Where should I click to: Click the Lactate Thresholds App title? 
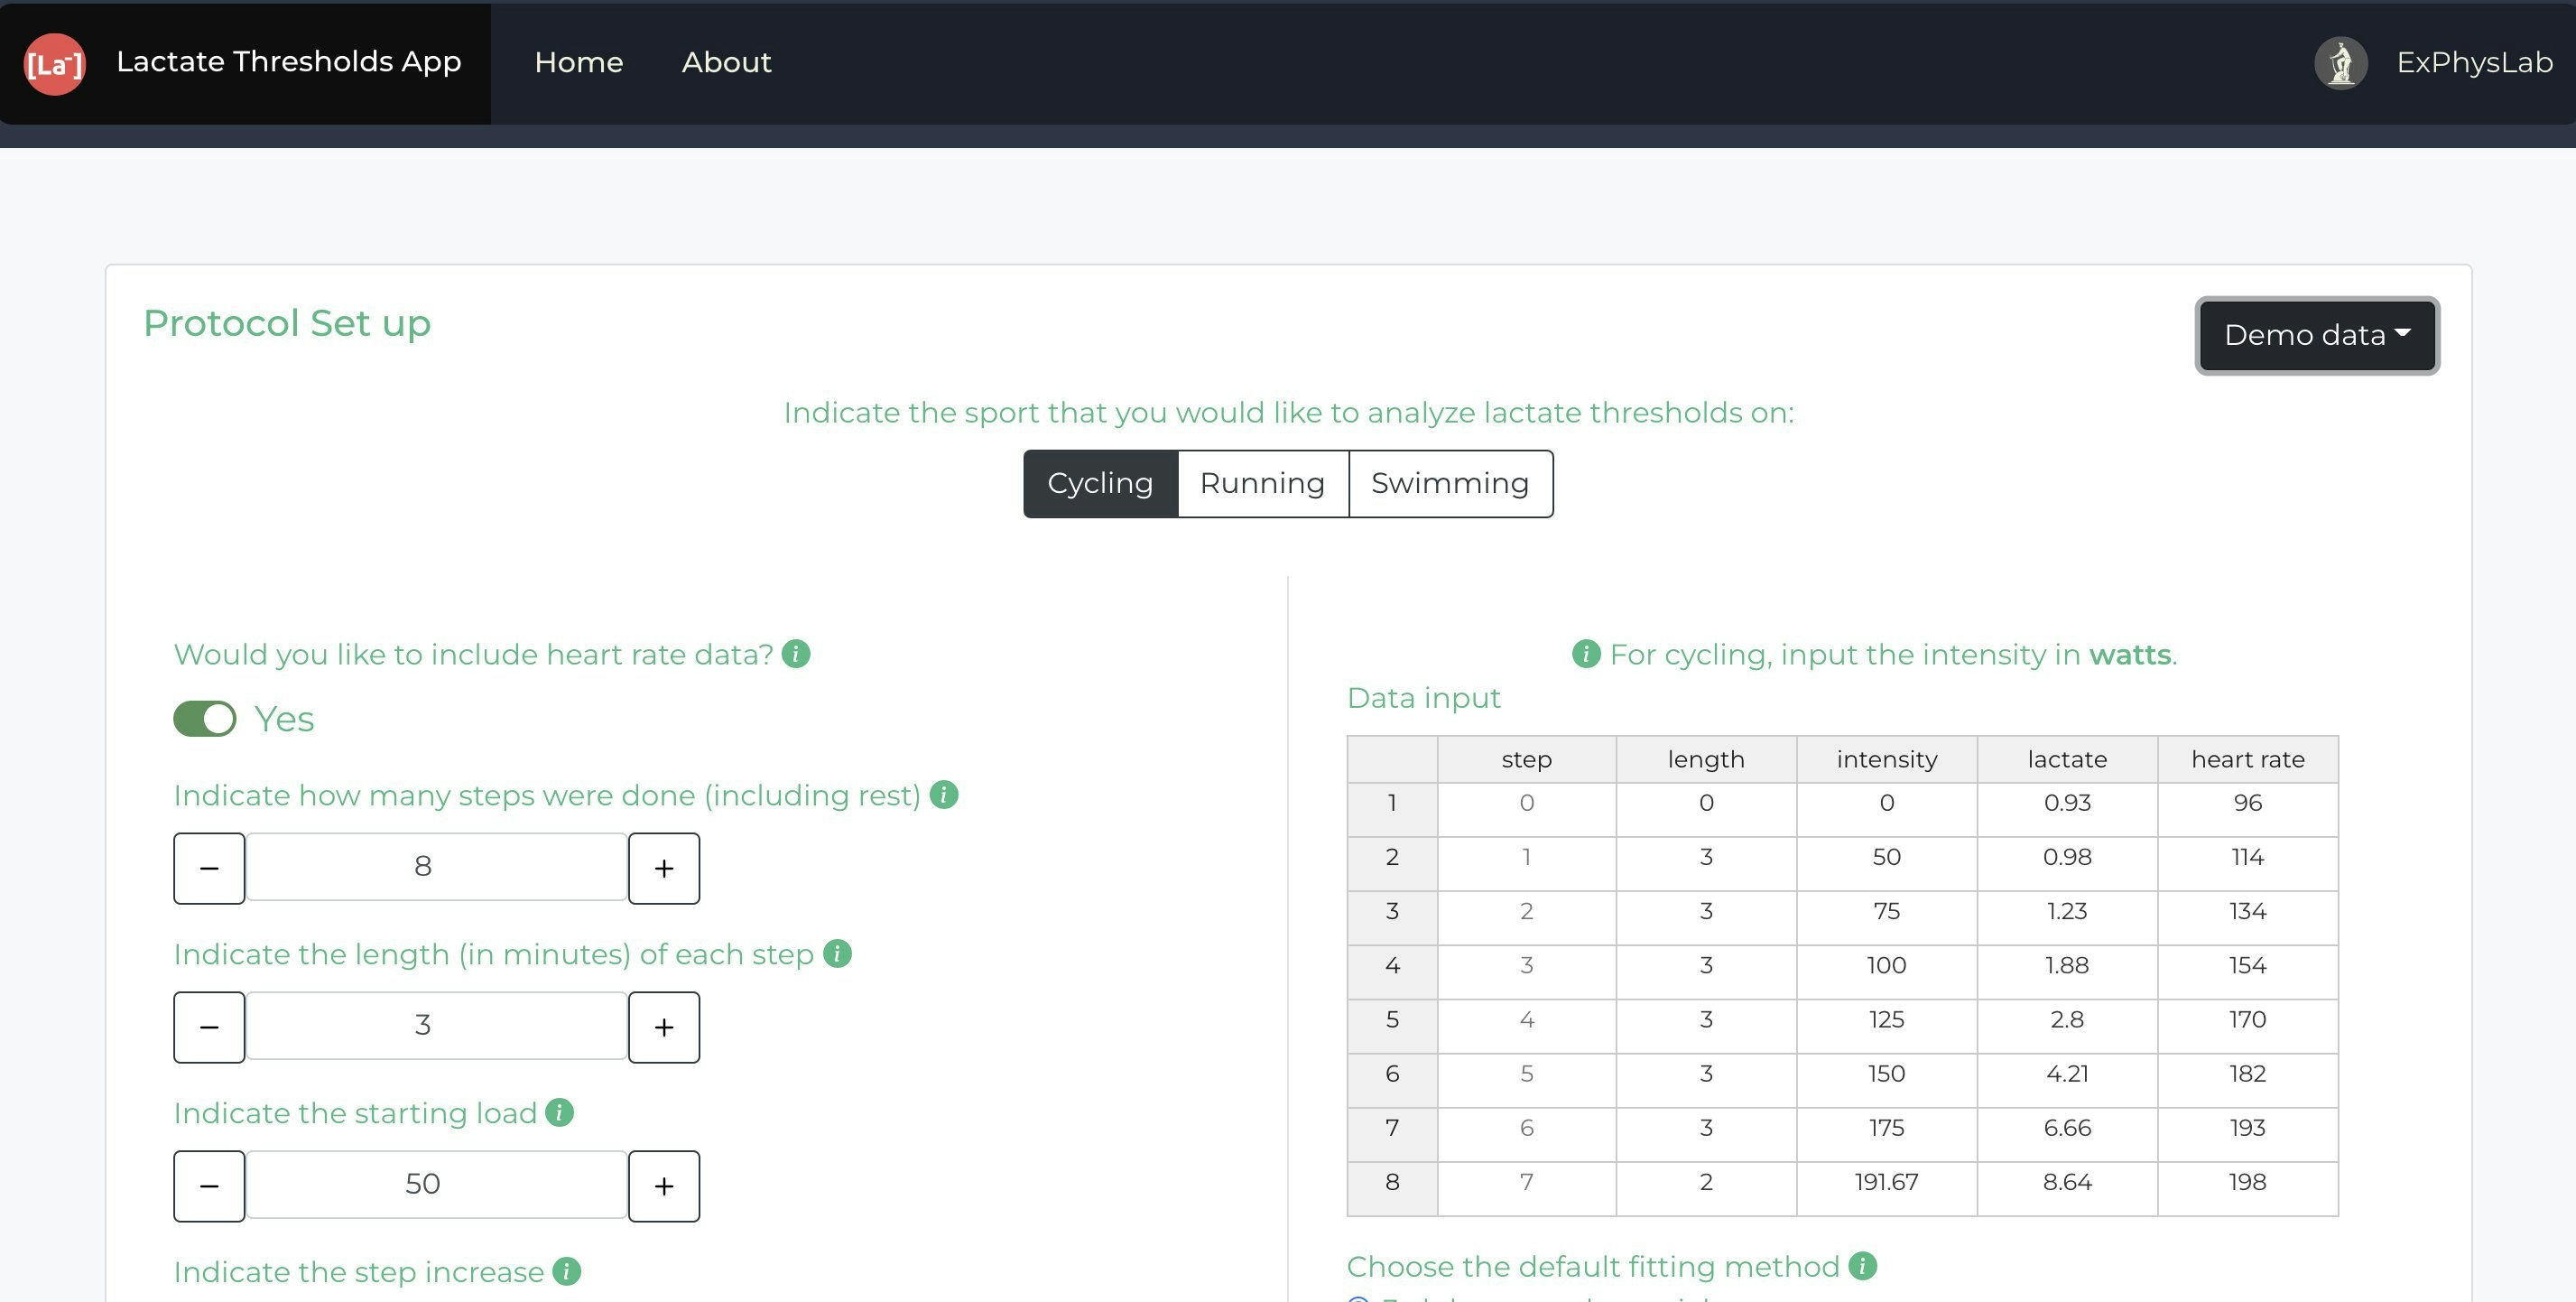pos(289,61)
